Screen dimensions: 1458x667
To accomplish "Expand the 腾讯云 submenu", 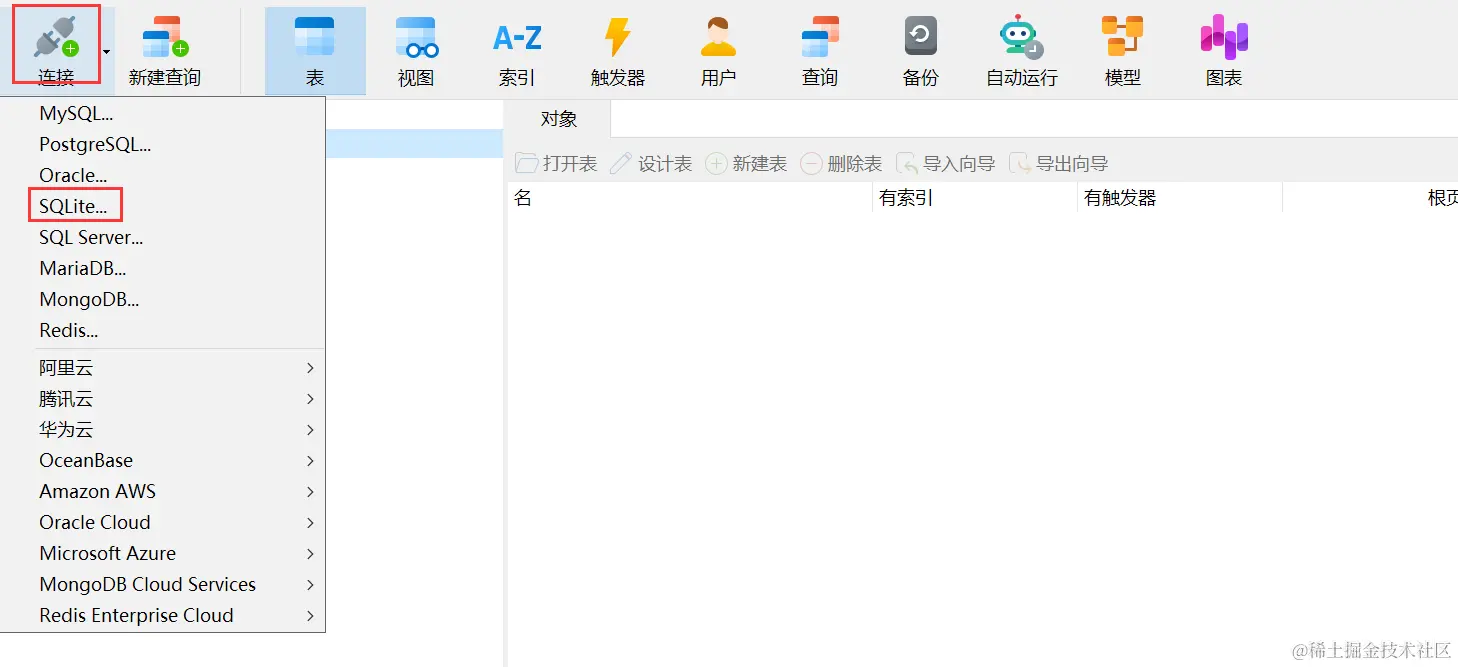I will pyautogui.click(x=164, y=399).
